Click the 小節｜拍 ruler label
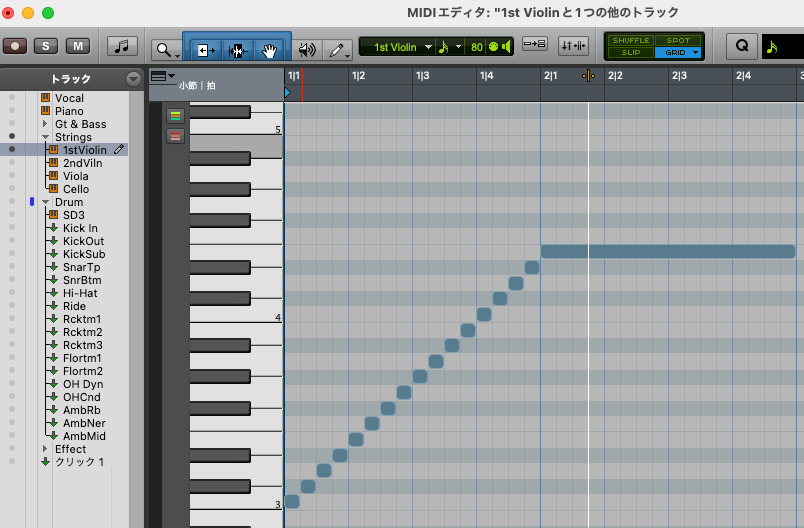The image size is (804, 528). click(197, 86)
